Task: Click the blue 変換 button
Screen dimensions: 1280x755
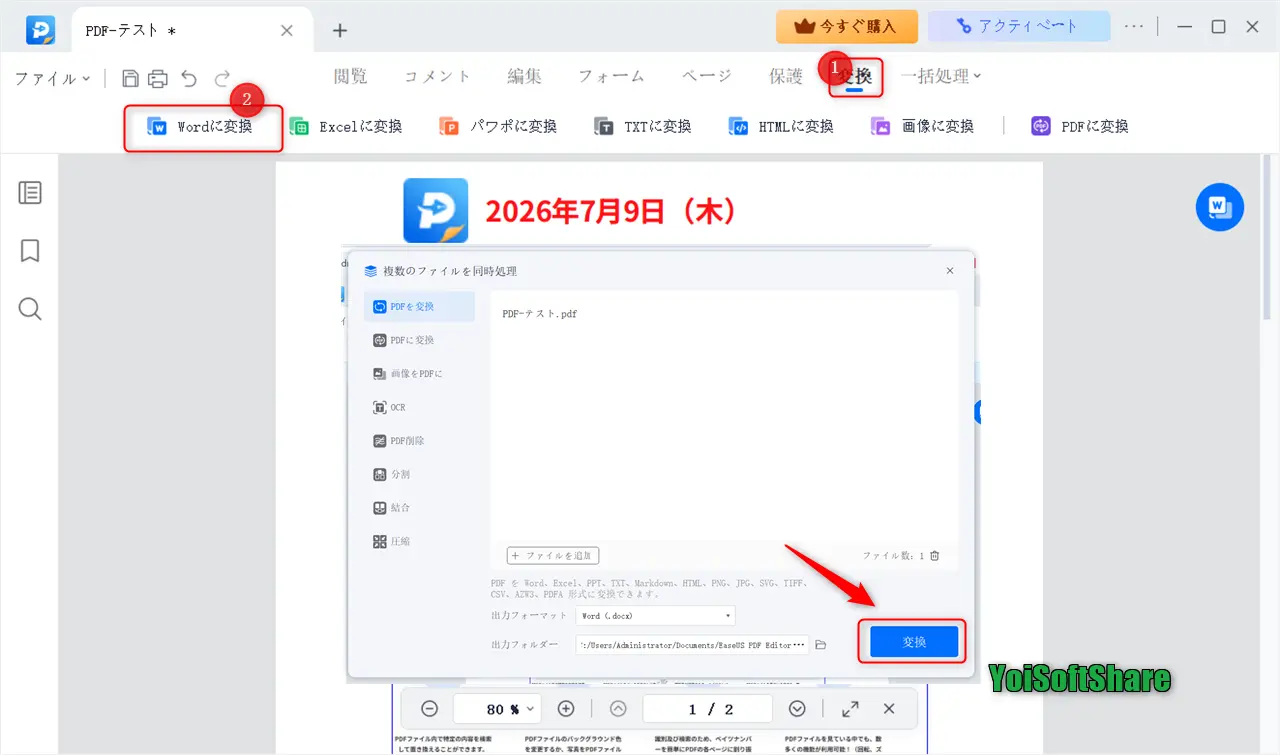Action: coord(914,641)
